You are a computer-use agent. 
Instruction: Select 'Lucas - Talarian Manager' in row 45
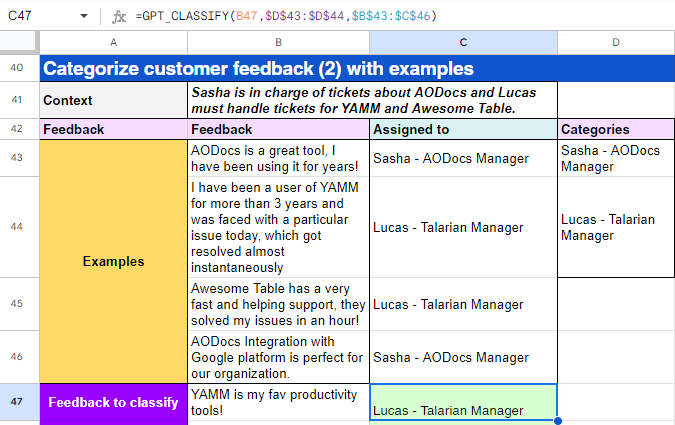click(x=463, y=304)
